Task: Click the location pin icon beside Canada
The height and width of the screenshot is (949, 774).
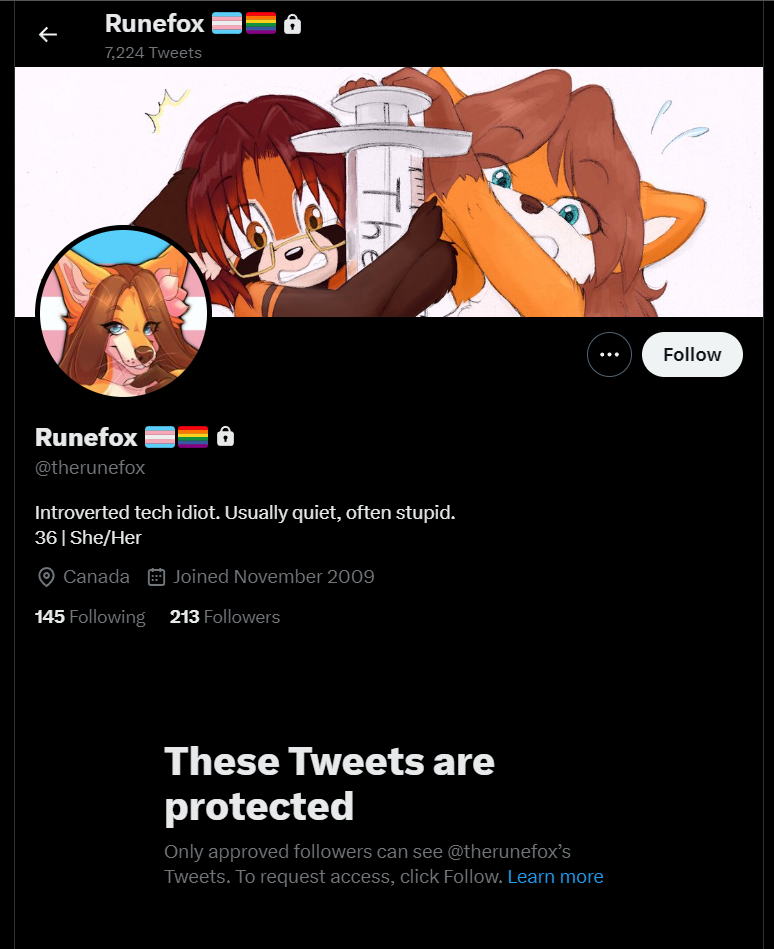Action: 46,577
